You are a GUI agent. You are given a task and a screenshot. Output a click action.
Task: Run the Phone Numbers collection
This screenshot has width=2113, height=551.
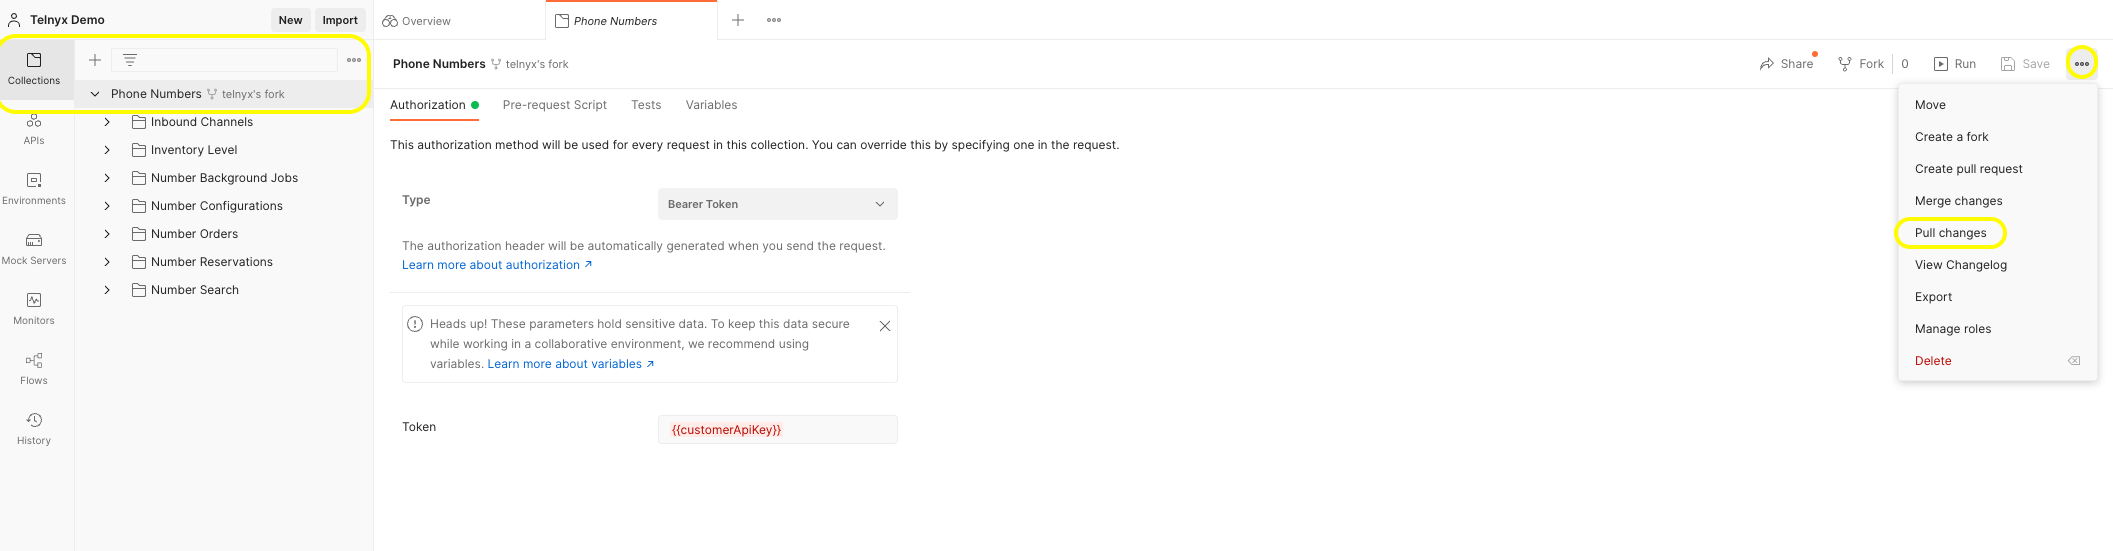pyautogui.click(x=1955, y=64)
